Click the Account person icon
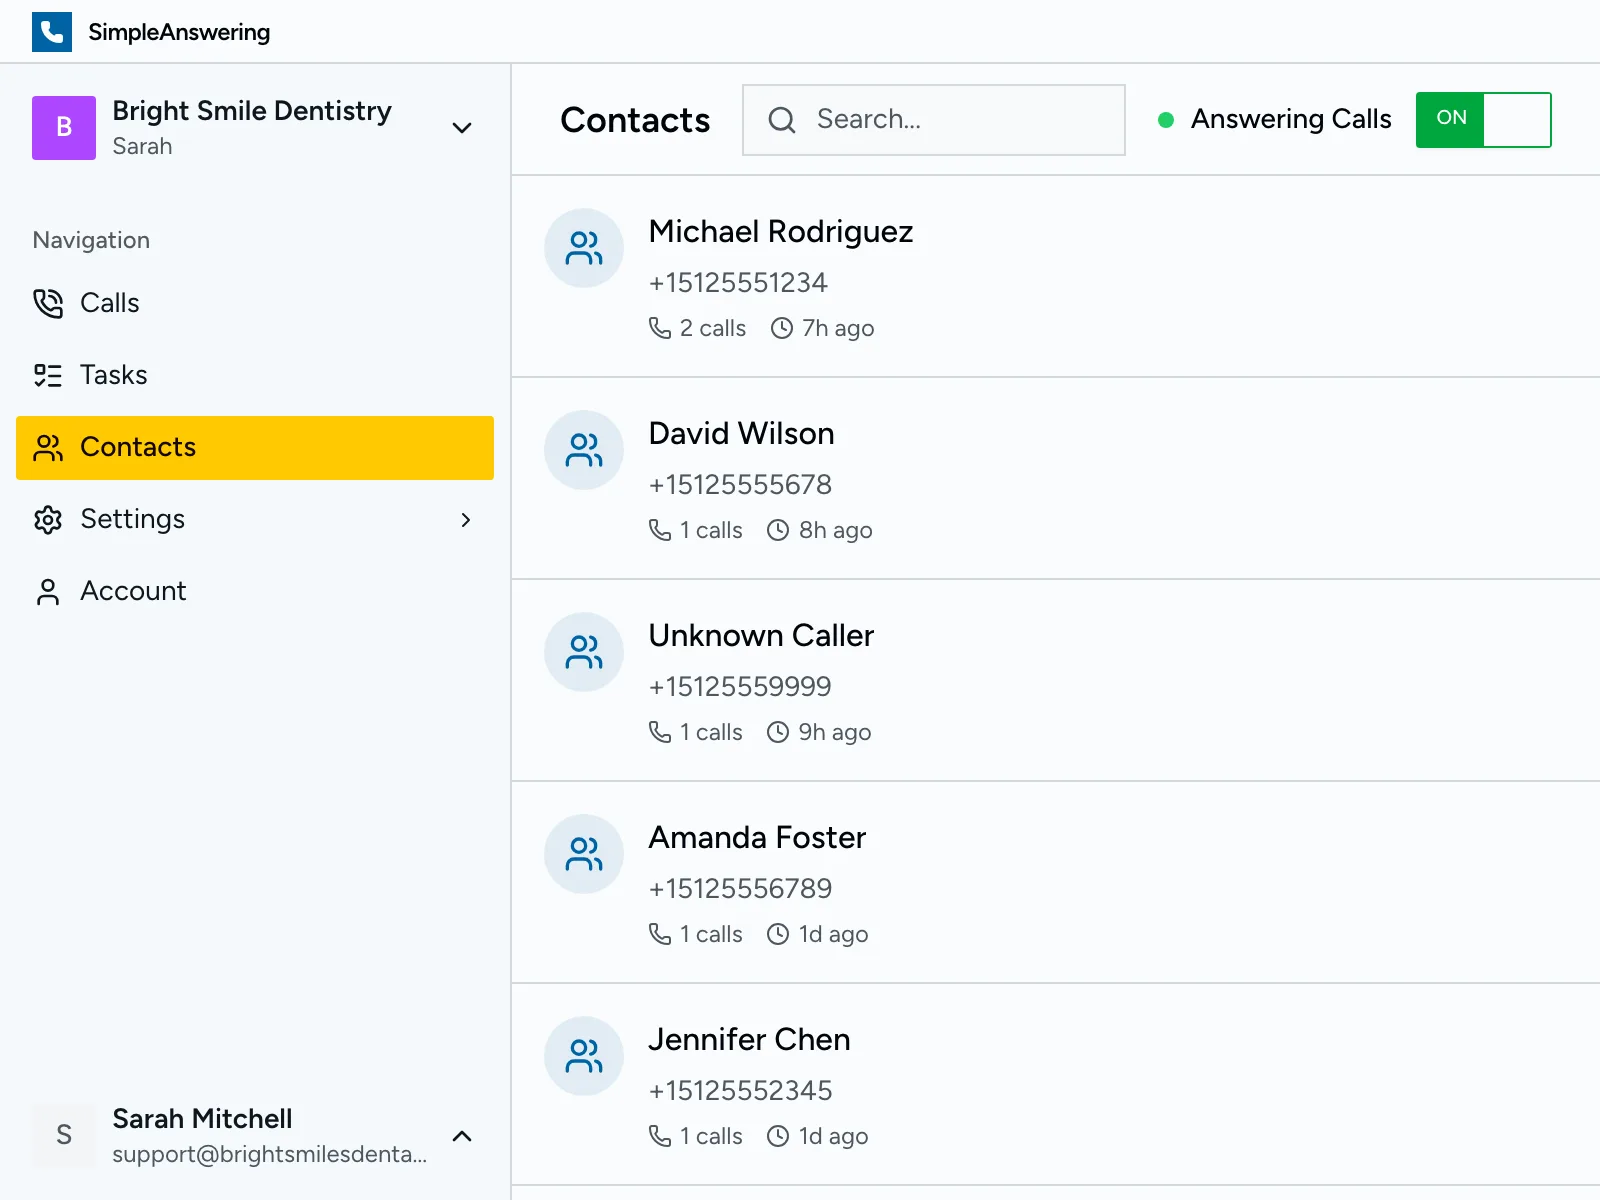Viewport: 1600px width, 1200px height. [47, 591]
